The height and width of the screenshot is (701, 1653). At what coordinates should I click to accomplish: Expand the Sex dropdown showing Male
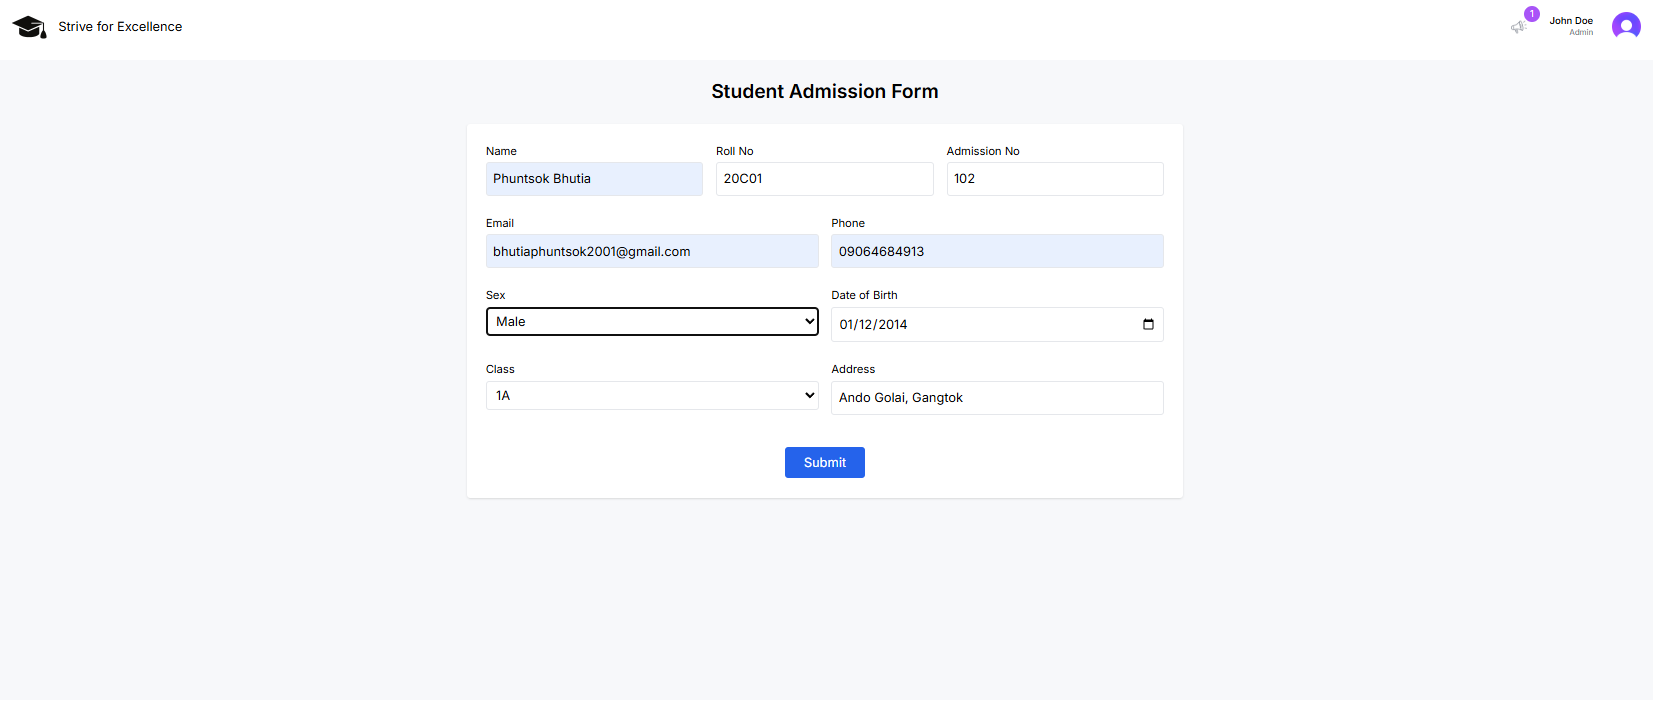(x=651, y=322)
